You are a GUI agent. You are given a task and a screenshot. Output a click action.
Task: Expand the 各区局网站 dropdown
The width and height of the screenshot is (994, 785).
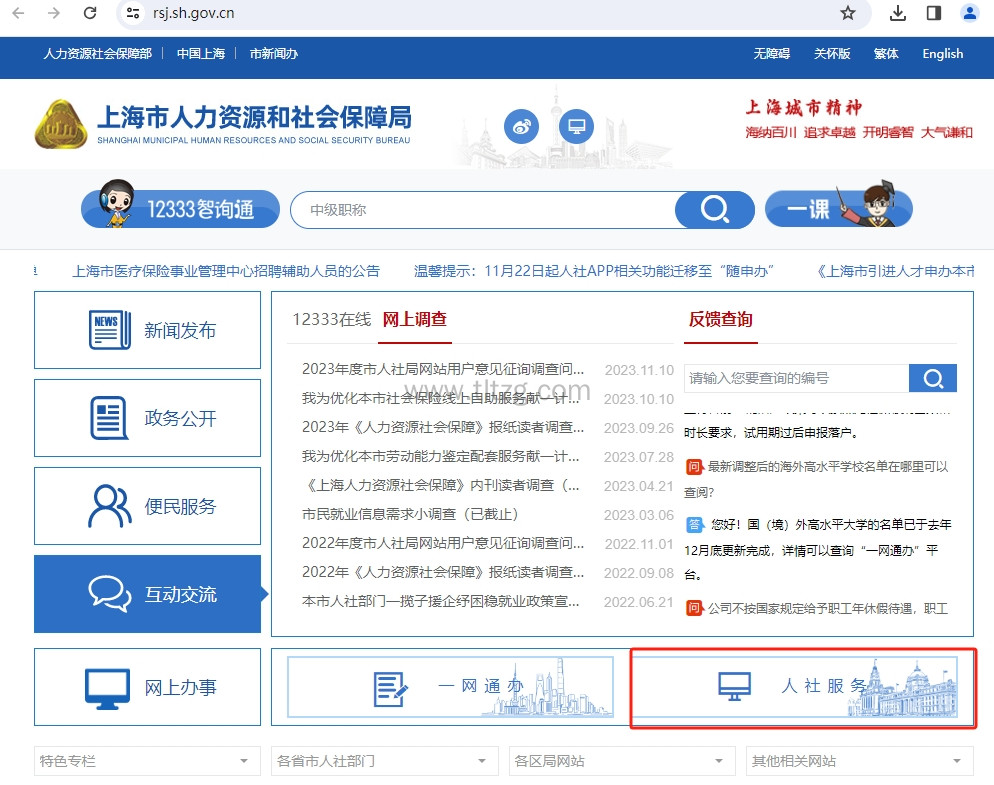pyautogui.click(x=621, y=761)
